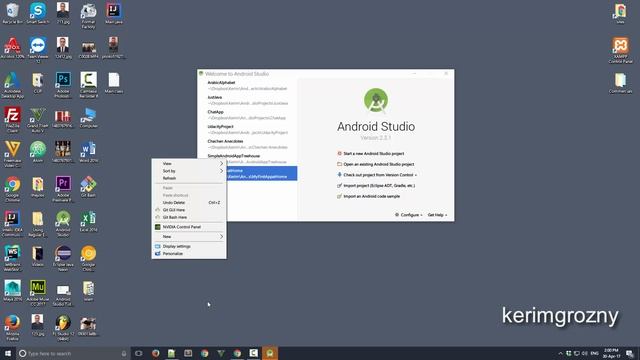The height and width of the screenshot is (360, 640).
Task: Open SimpleAndroidAppTreehouse recent project
Action: [247, 158]
